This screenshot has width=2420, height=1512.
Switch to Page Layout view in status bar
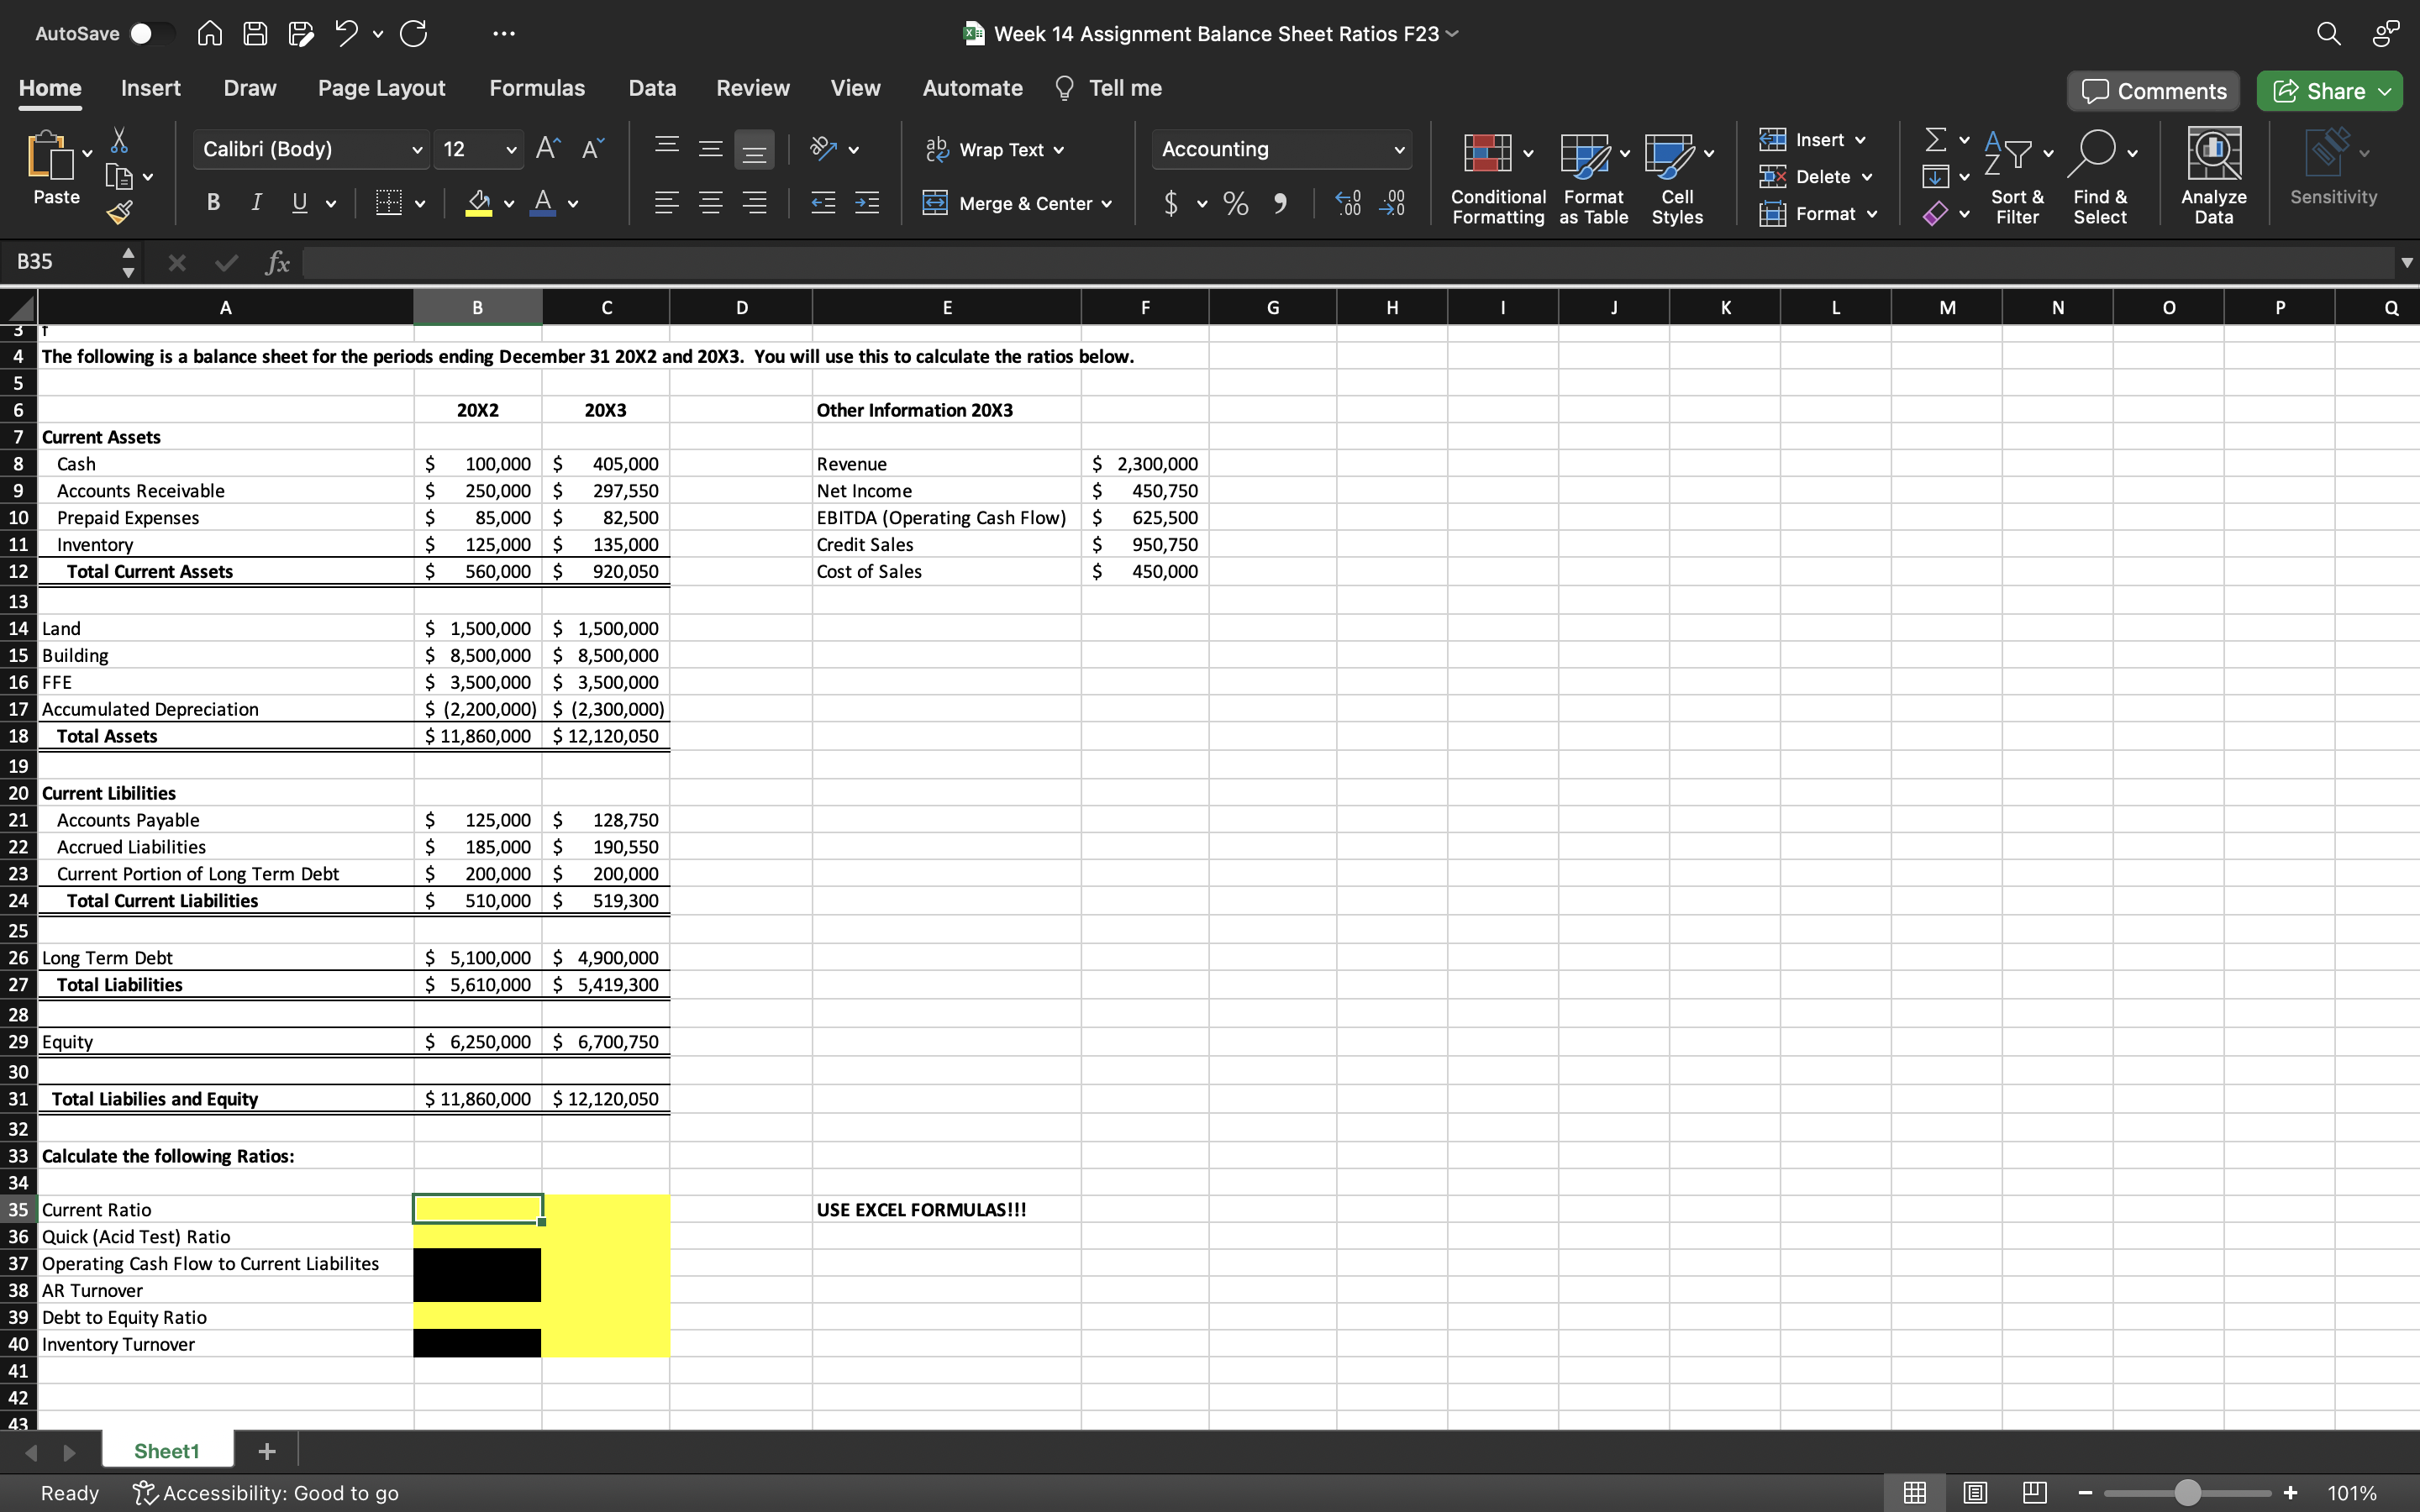(x=1974, y=1492)
